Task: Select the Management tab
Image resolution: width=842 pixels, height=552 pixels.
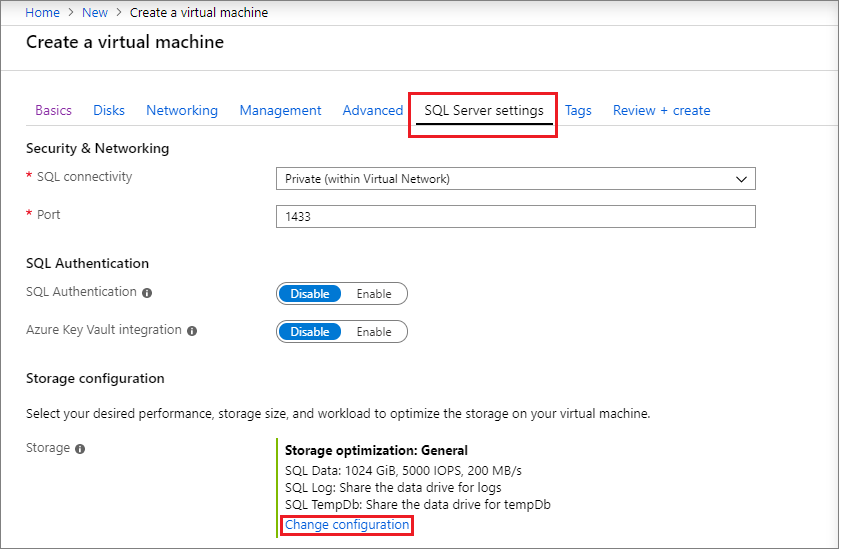Action: (280, 111)
